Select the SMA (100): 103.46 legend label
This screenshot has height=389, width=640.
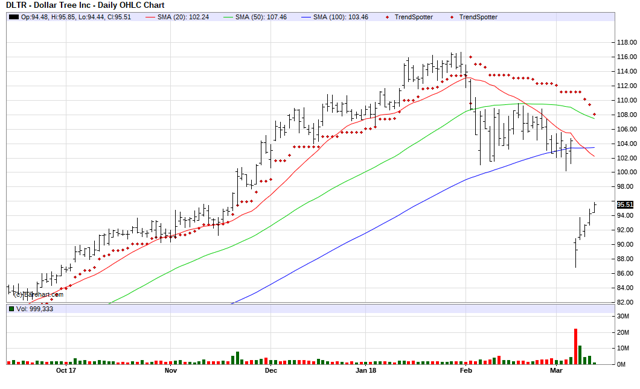point(341,17)
